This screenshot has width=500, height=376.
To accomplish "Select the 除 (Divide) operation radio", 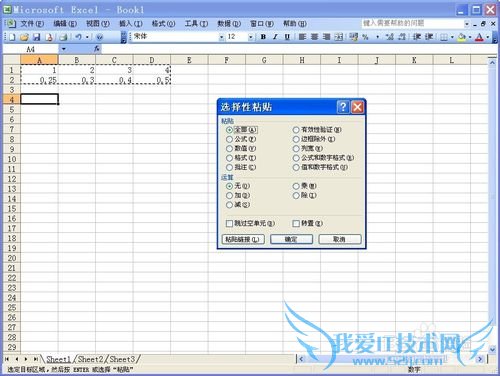I will click(296, 195).
